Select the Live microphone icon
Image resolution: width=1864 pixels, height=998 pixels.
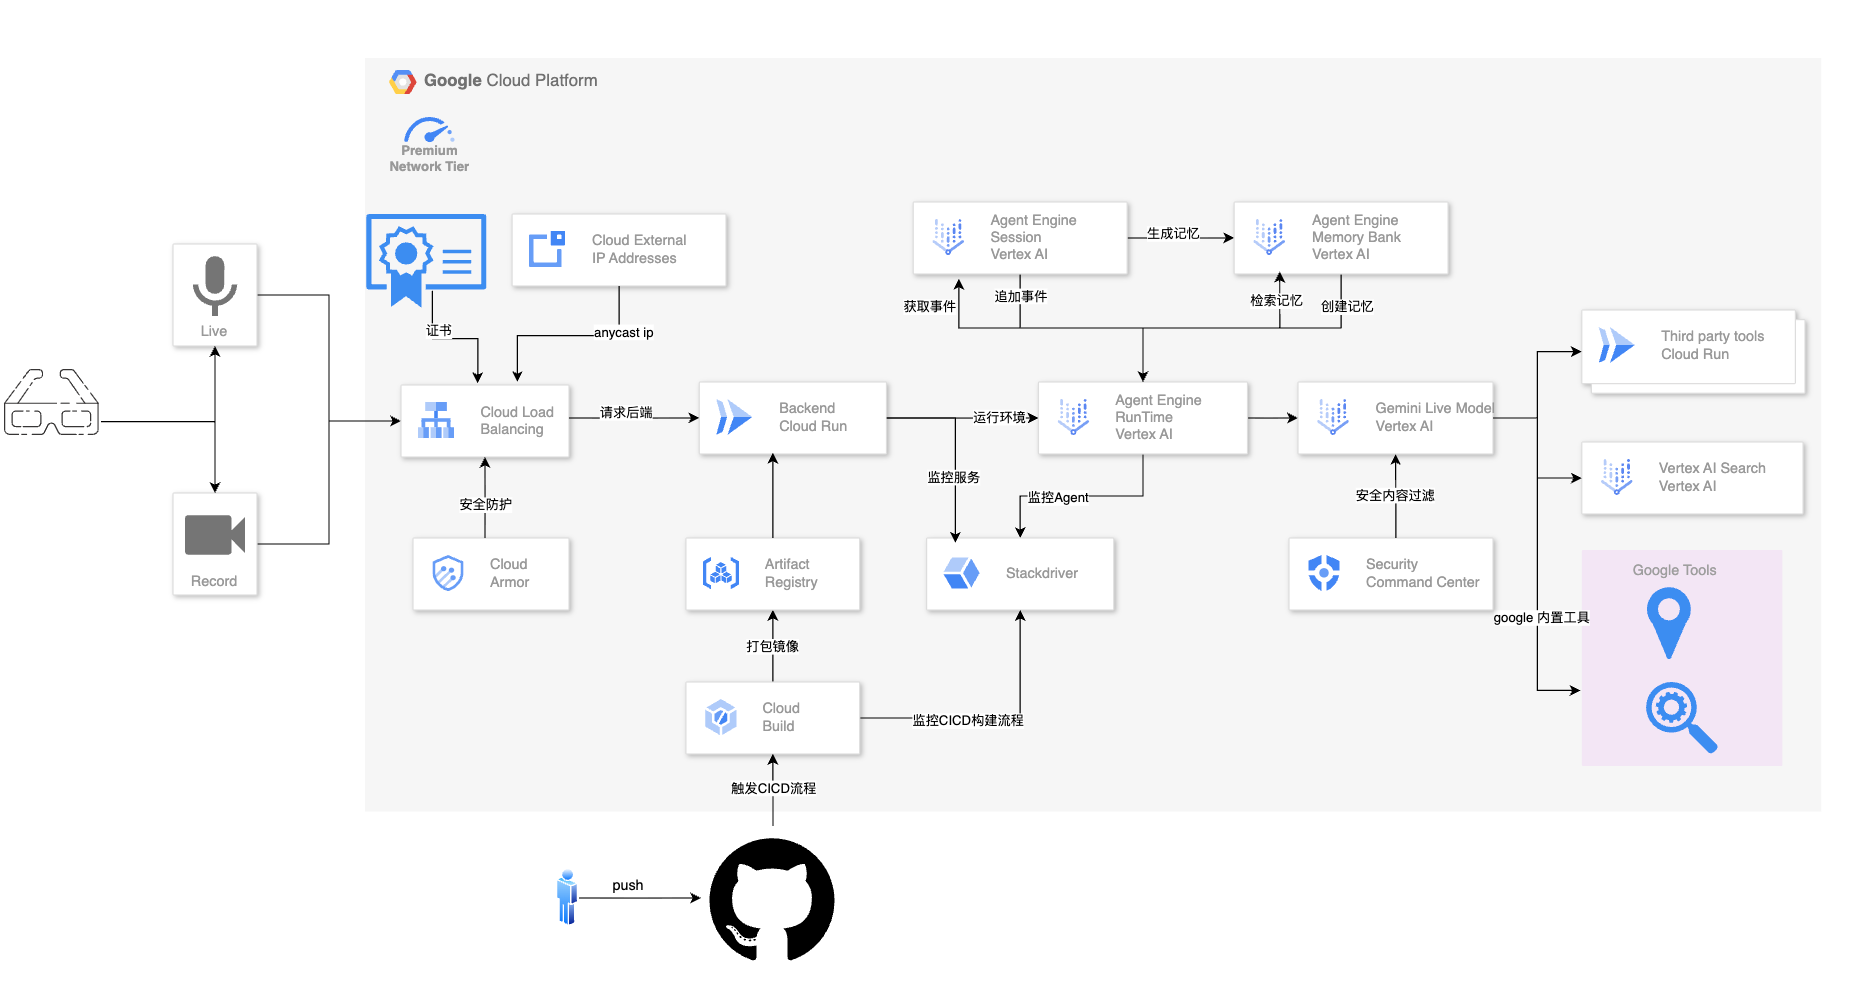click(214, 285)
